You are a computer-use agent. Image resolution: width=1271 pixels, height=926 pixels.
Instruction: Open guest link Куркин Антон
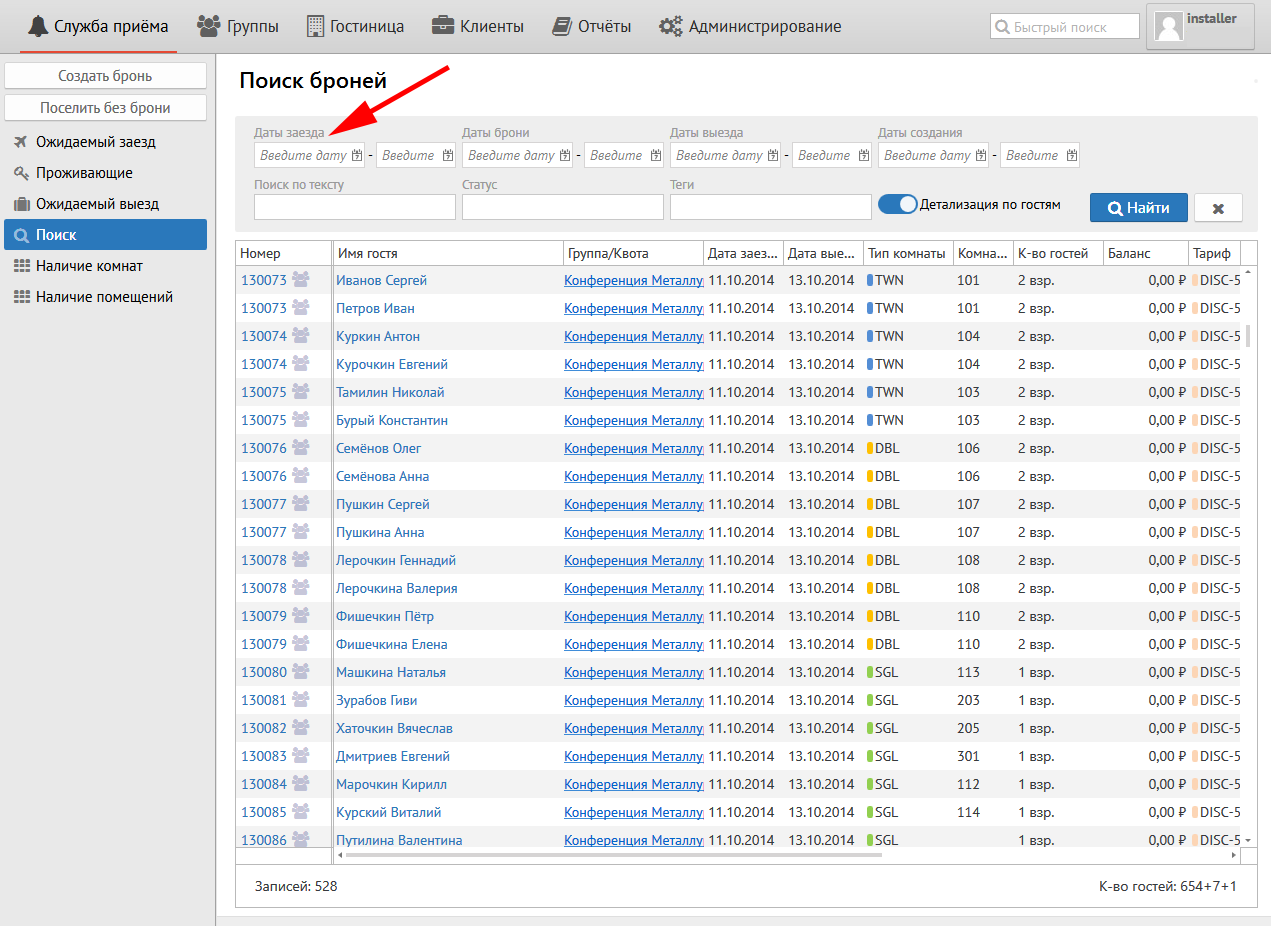[x=378, y=336]
